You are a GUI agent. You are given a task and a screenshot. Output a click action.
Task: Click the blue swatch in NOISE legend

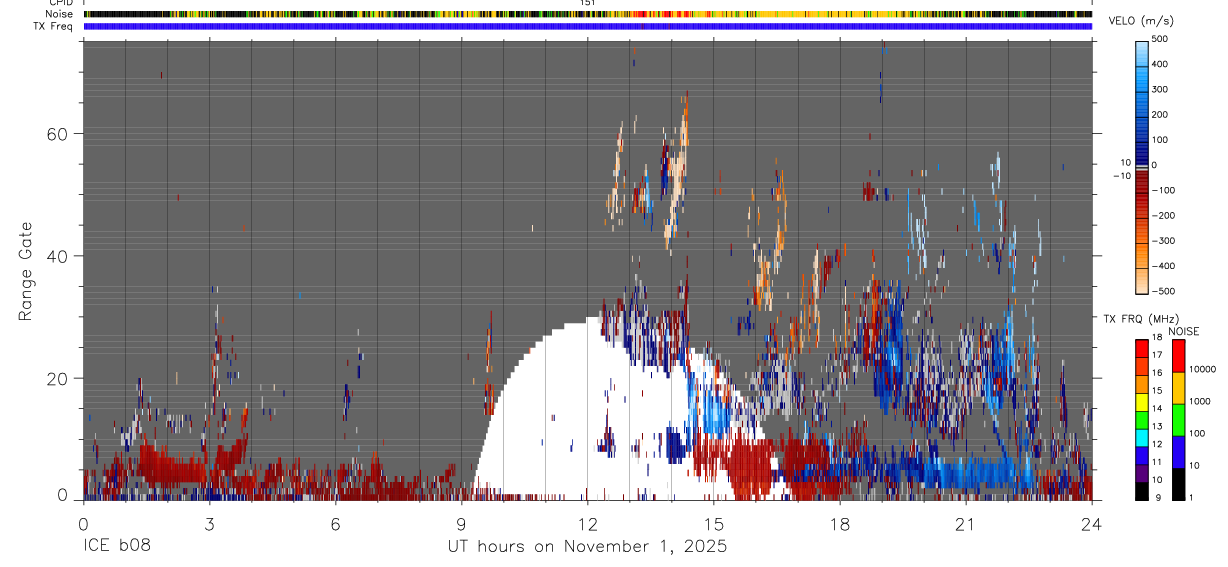(x=1178, y=452)
